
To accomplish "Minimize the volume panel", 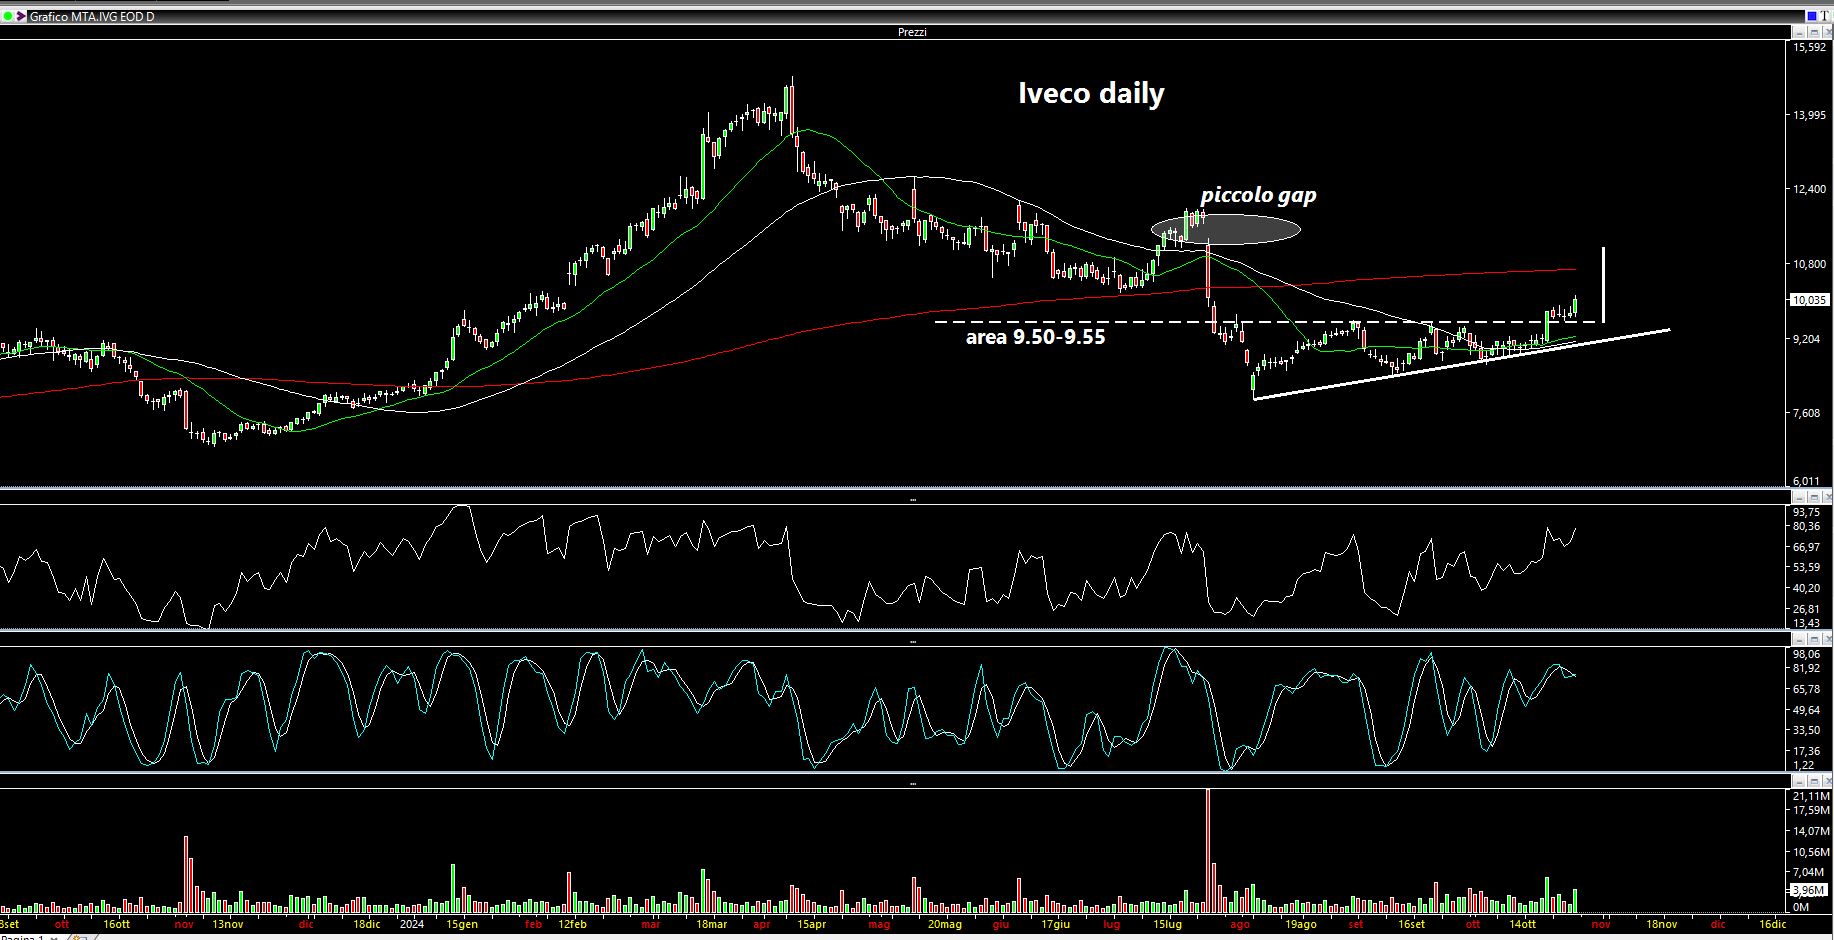I will point(1797,780).
